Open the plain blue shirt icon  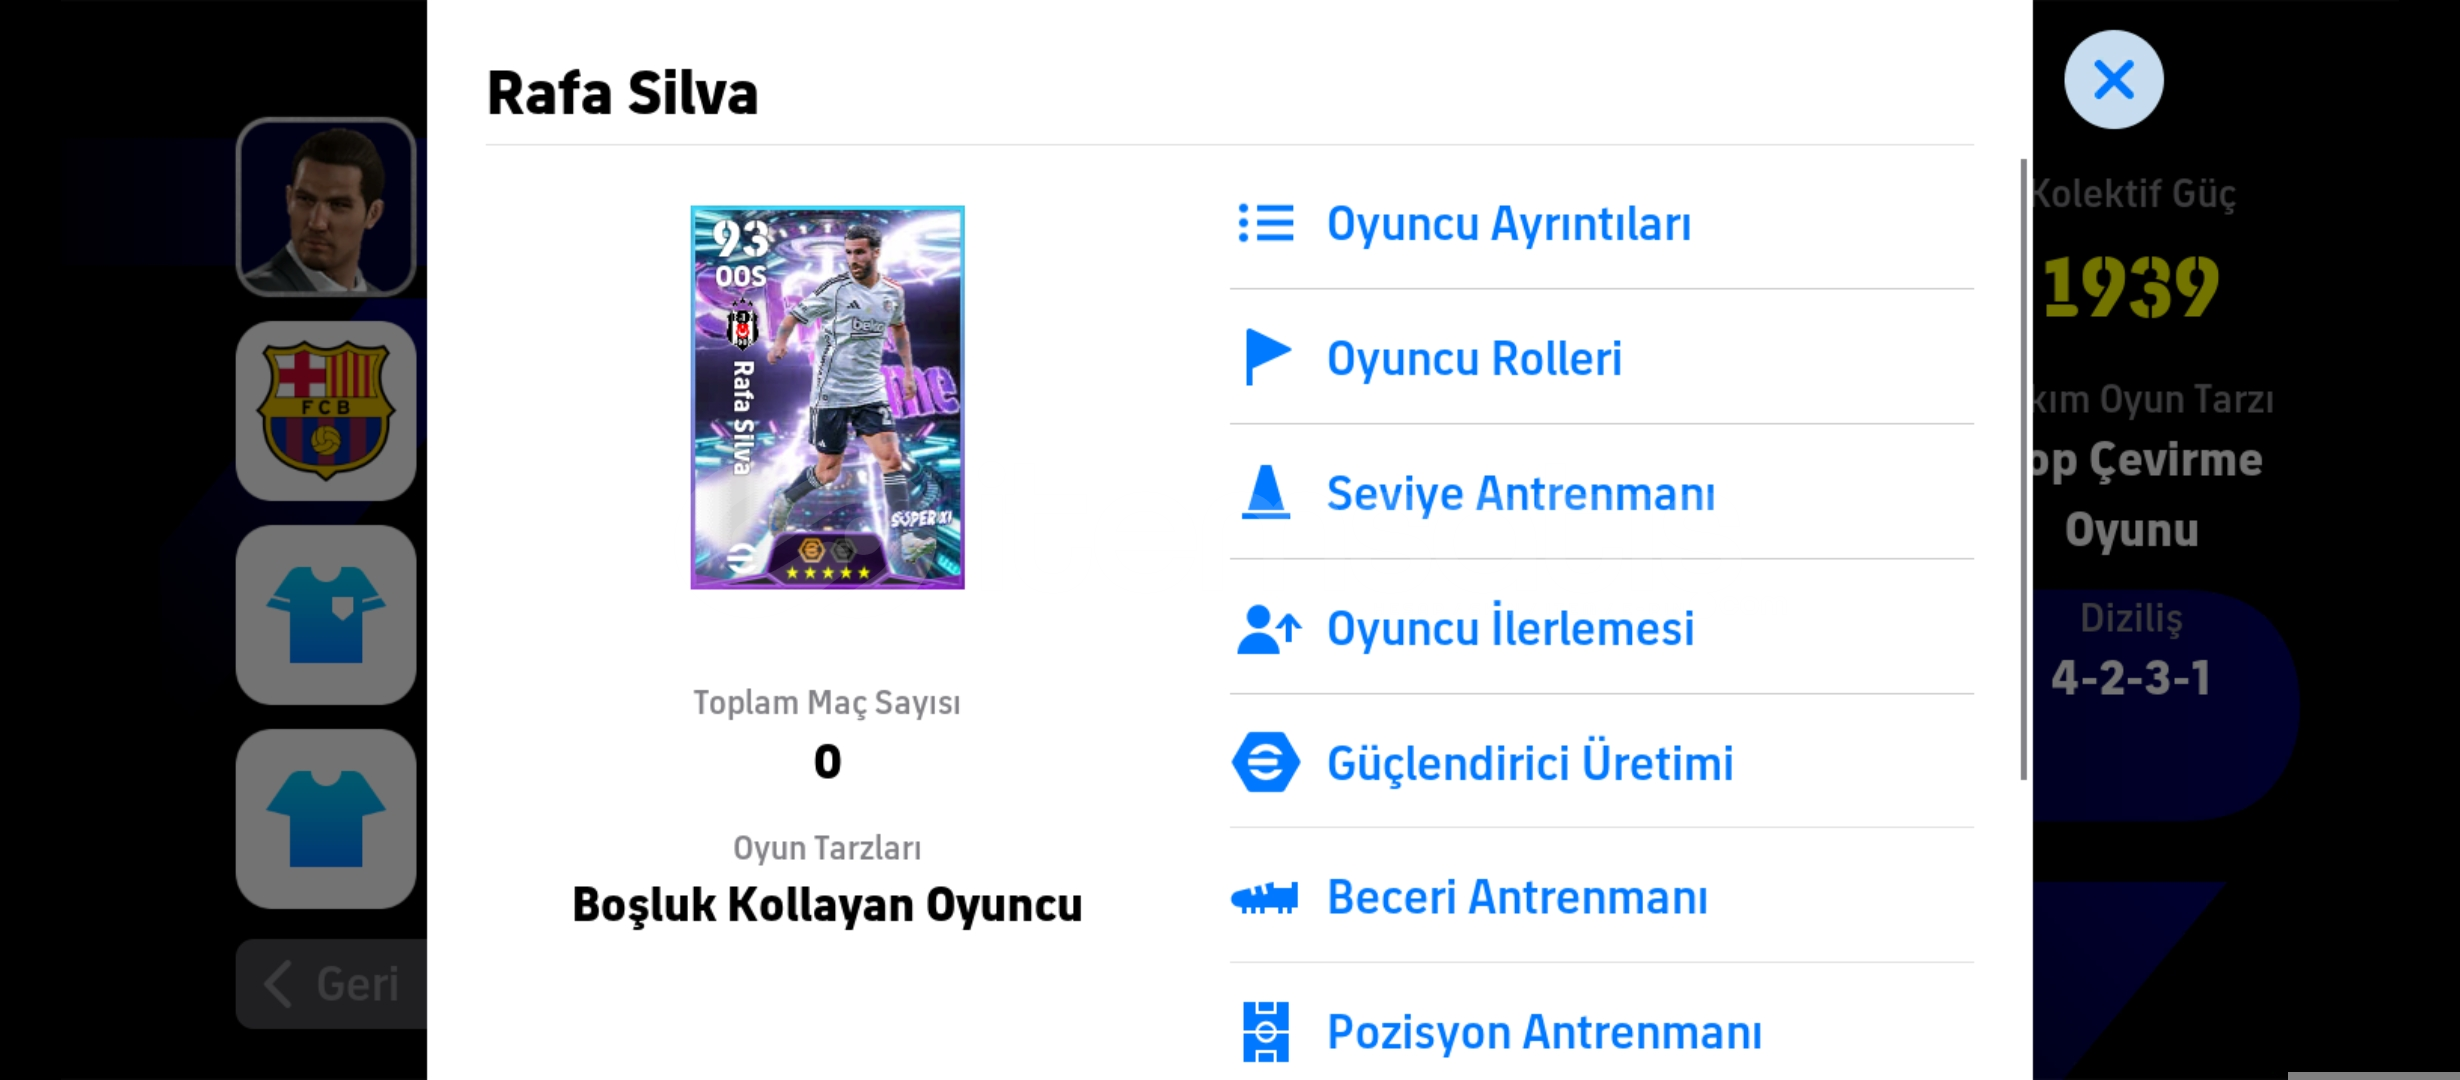(325, 818)
